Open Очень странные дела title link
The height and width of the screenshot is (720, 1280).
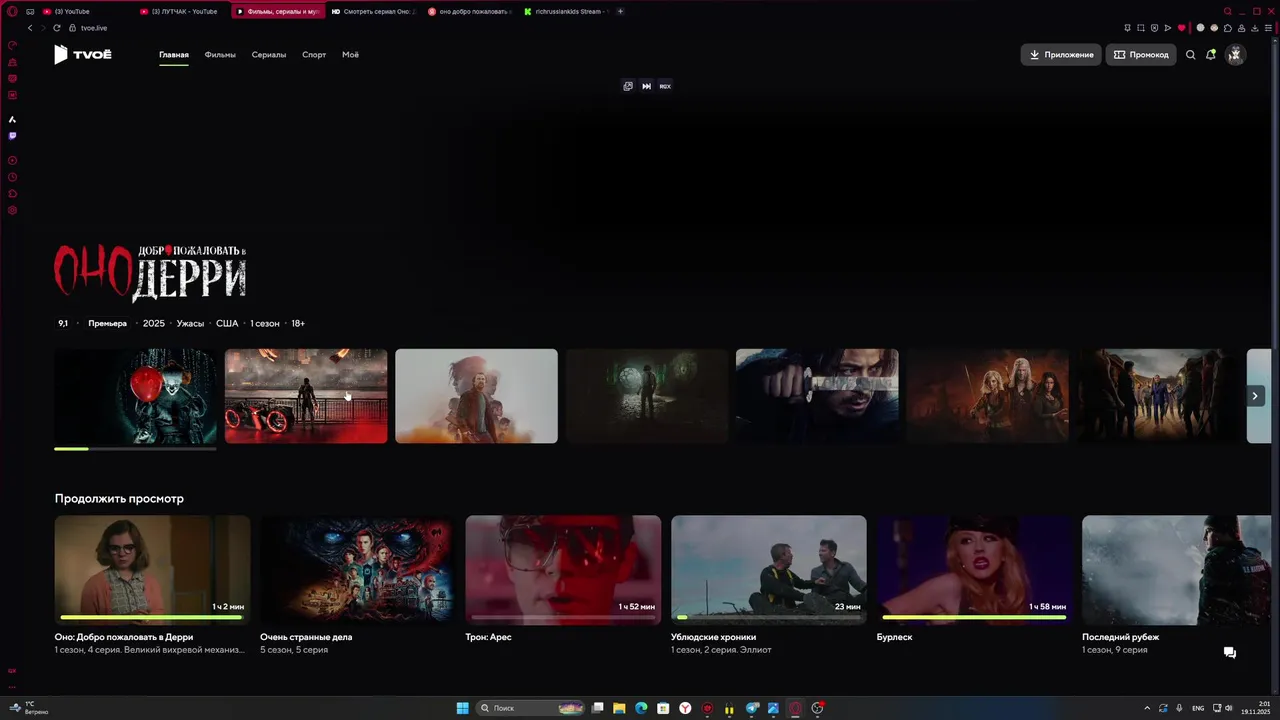(x=306, y=637)
